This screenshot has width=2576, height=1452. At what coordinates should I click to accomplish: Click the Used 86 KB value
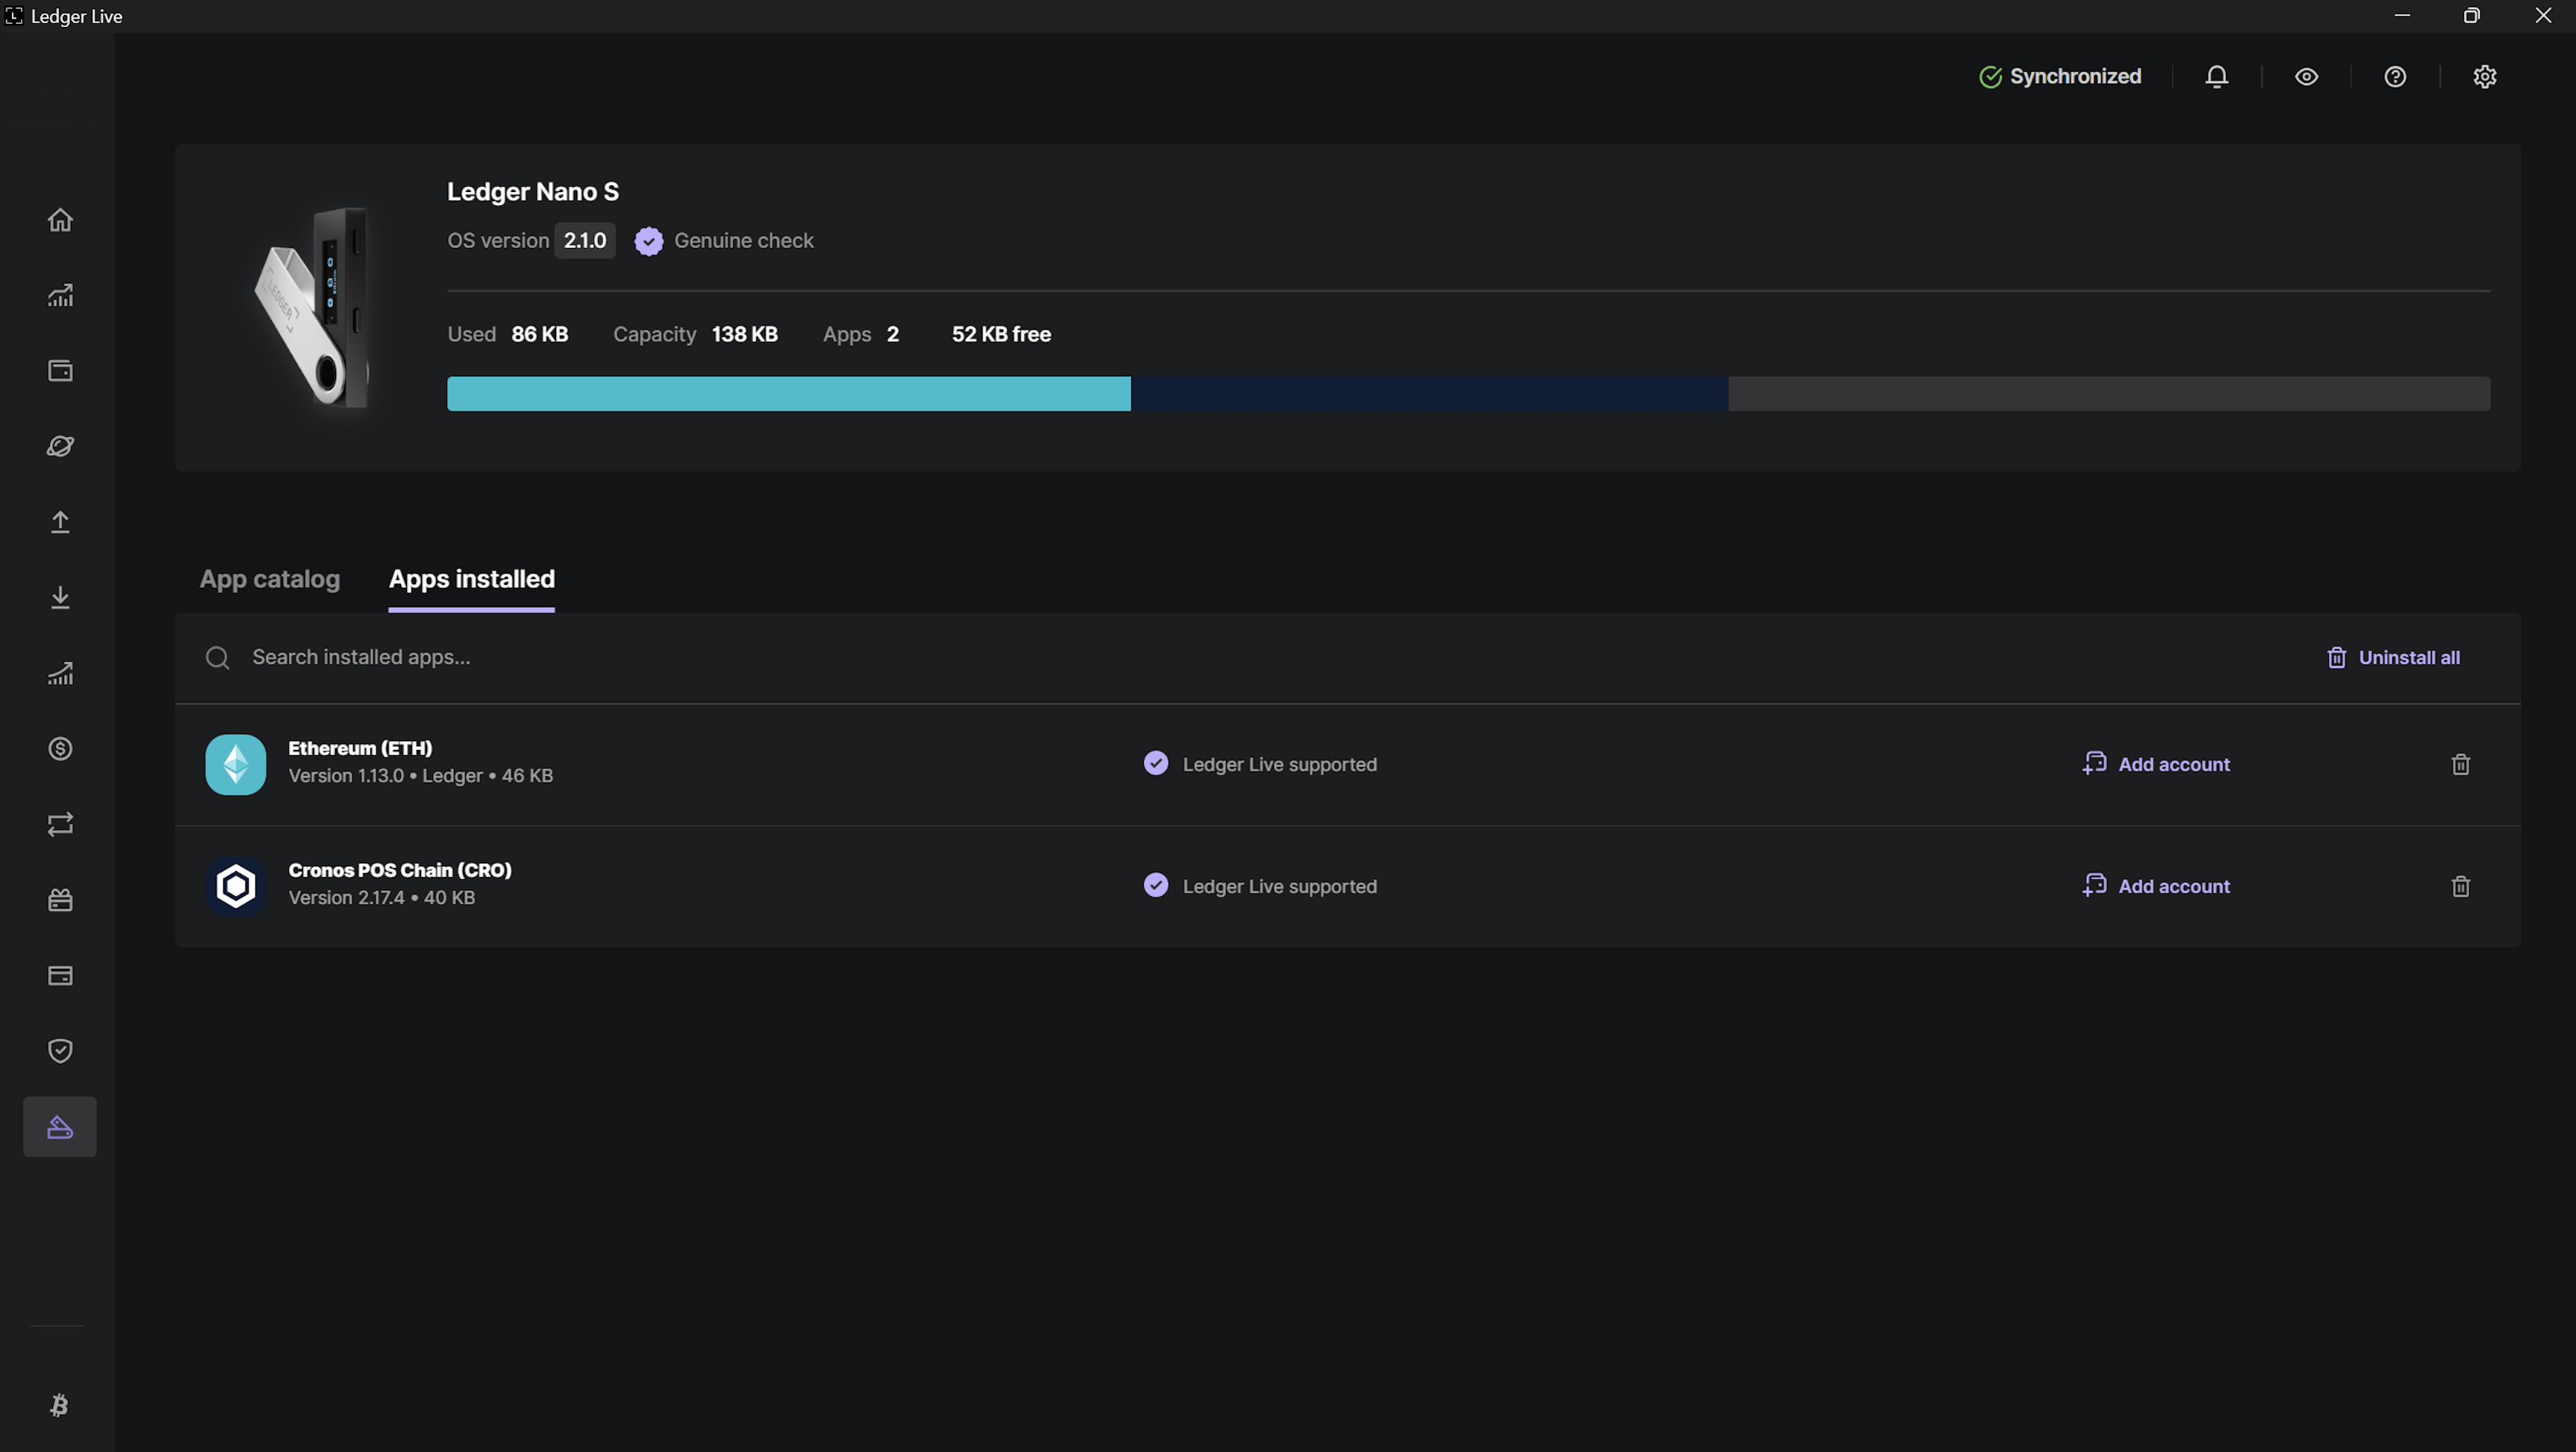pyautogui.click(x=539, y=334)
